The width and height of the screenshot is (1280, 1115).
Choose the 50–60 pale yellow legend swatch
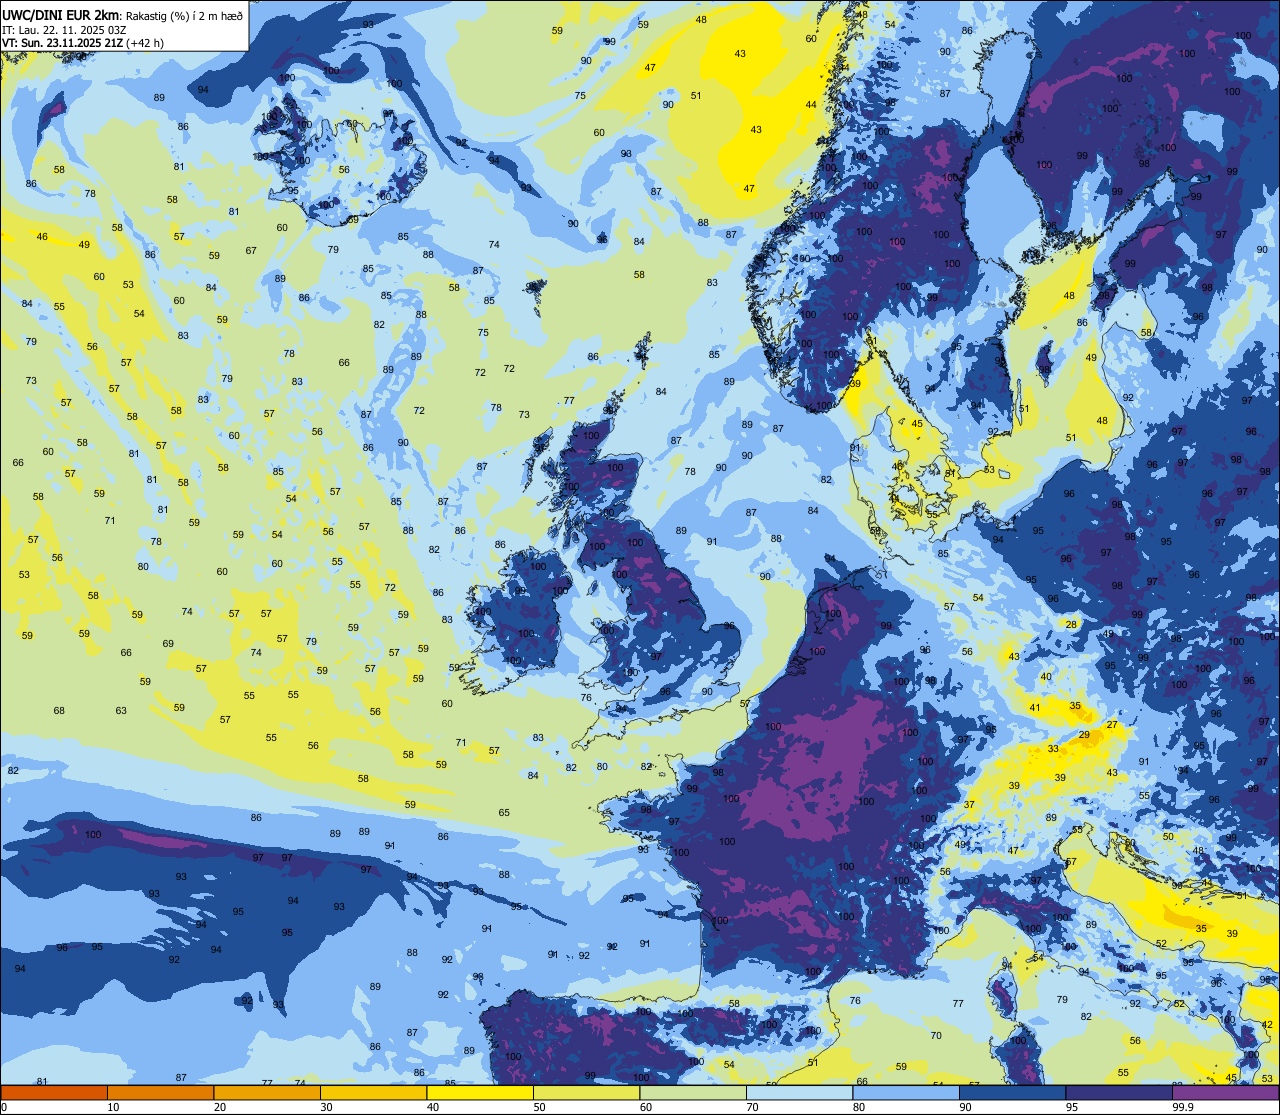tap(586, 1093)
